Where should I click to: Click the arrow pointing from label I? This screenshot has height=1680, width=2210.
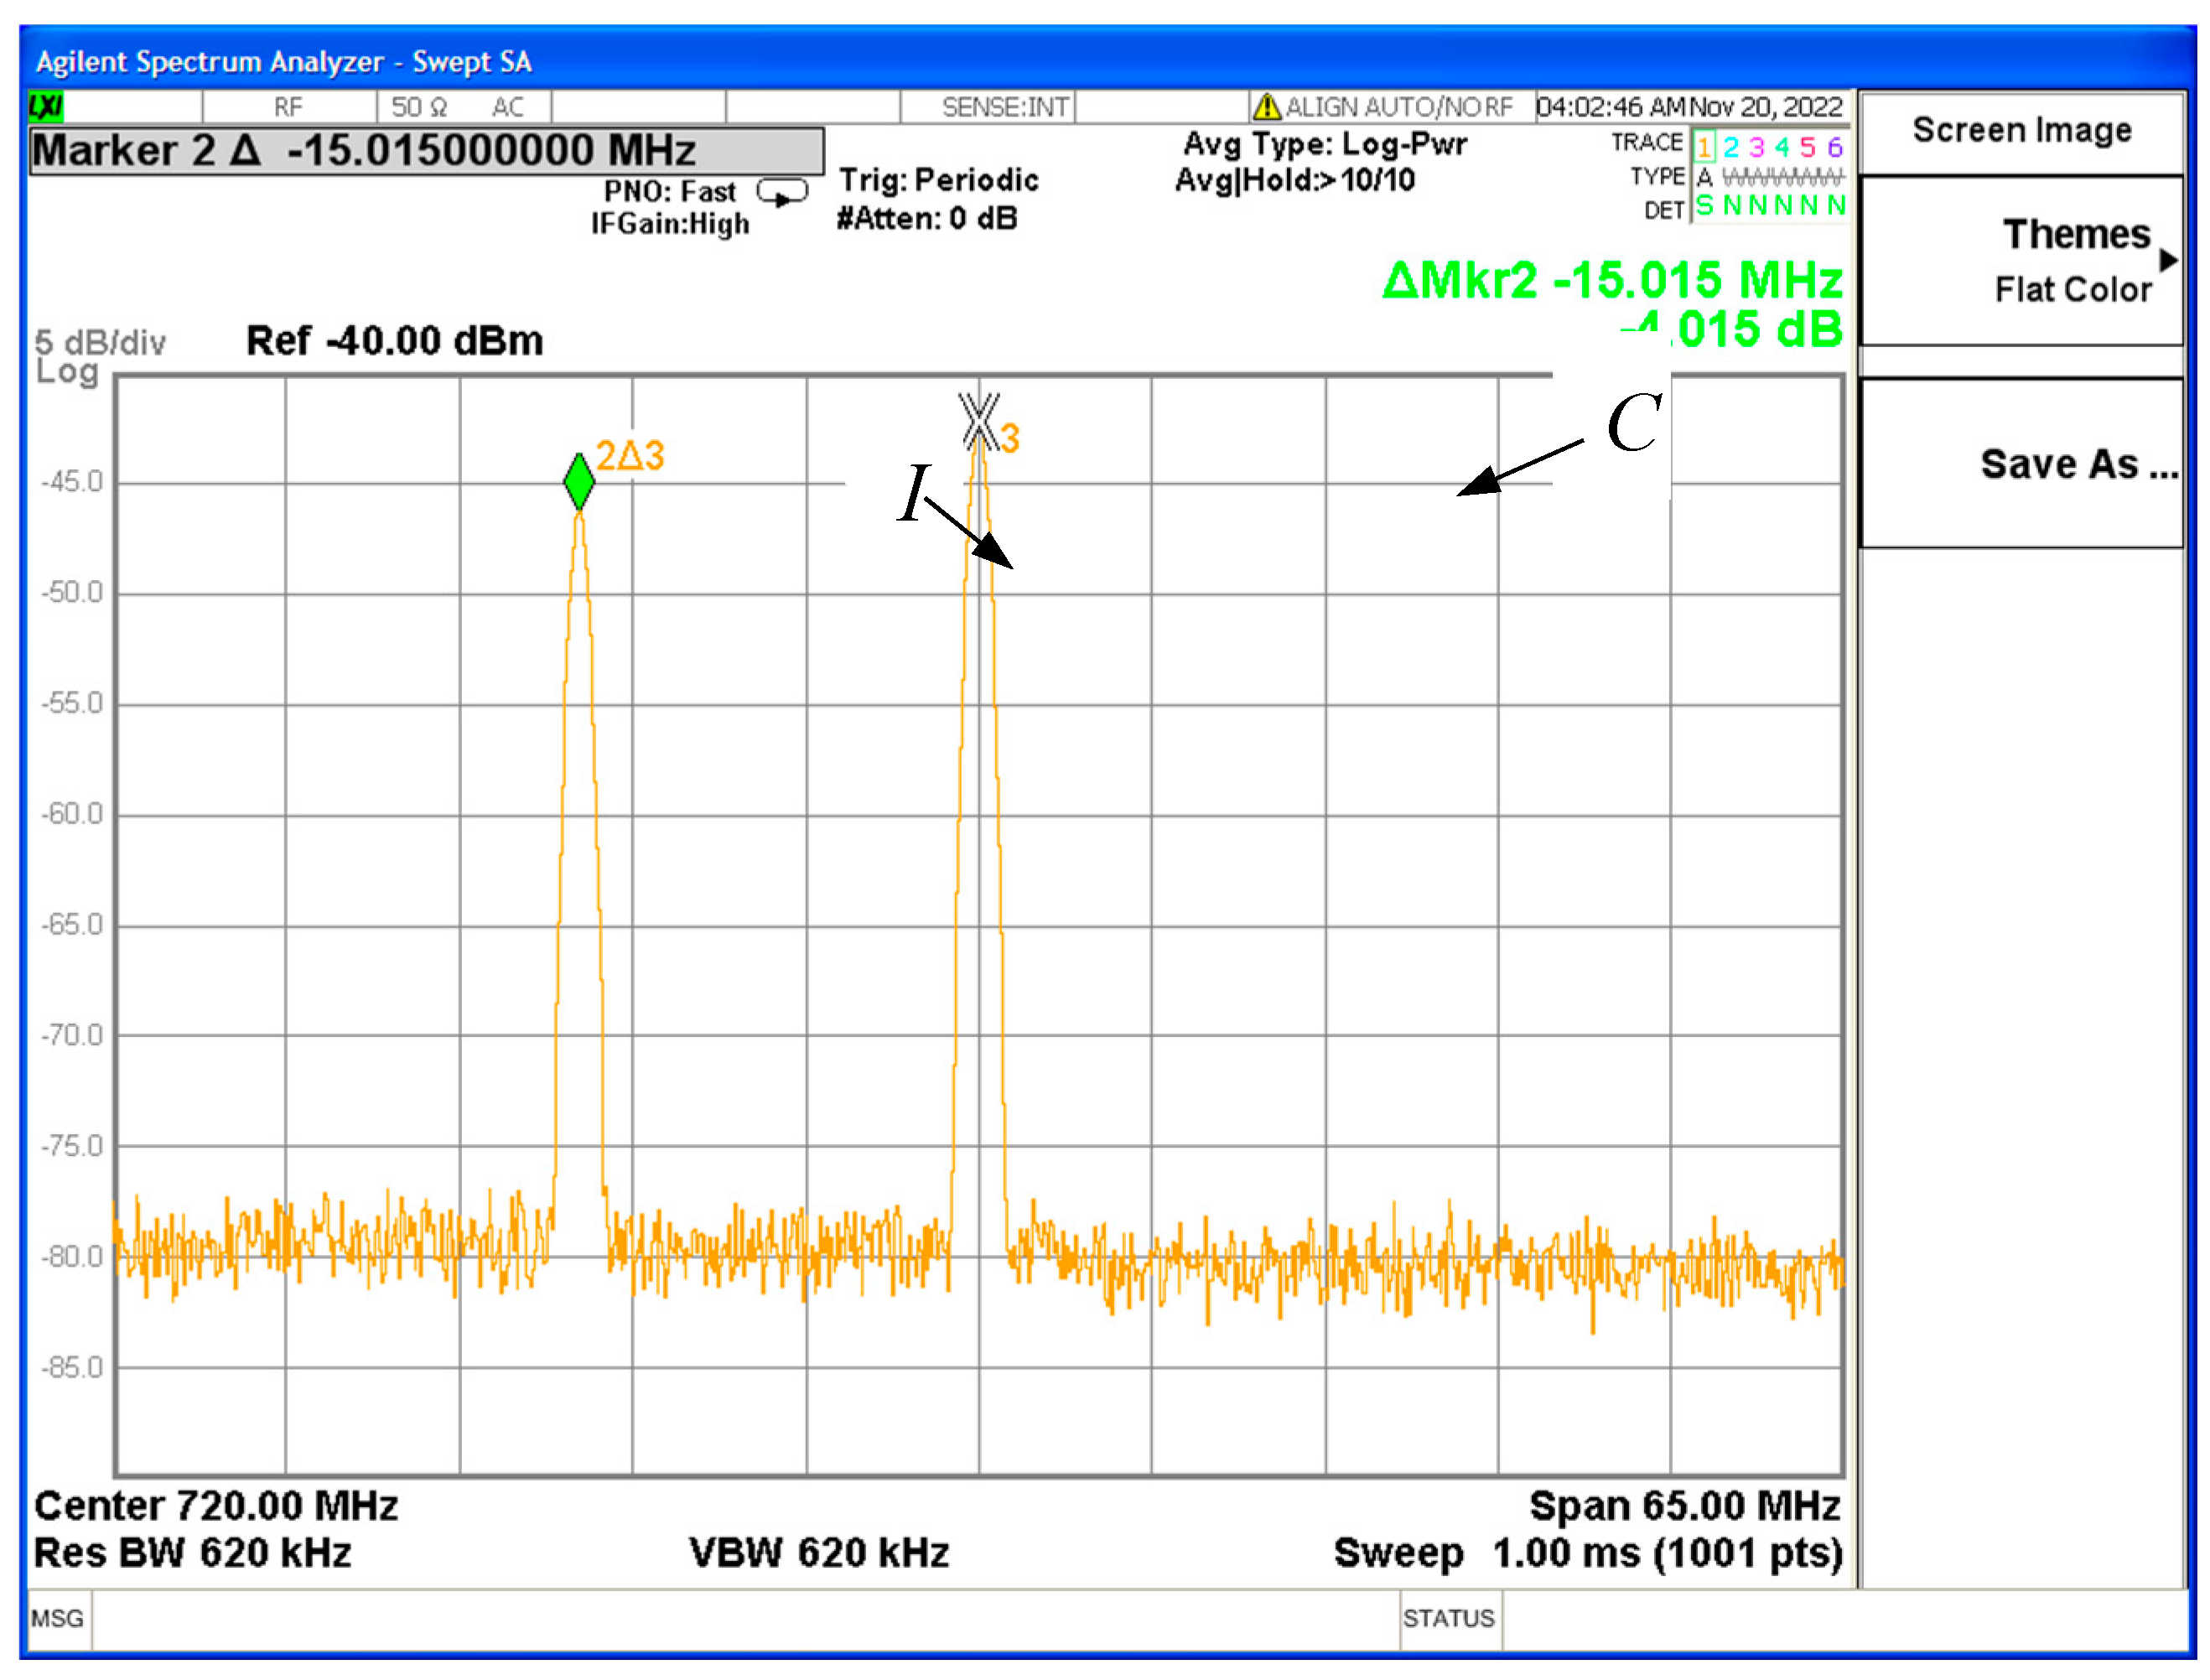tap(970, 534)
